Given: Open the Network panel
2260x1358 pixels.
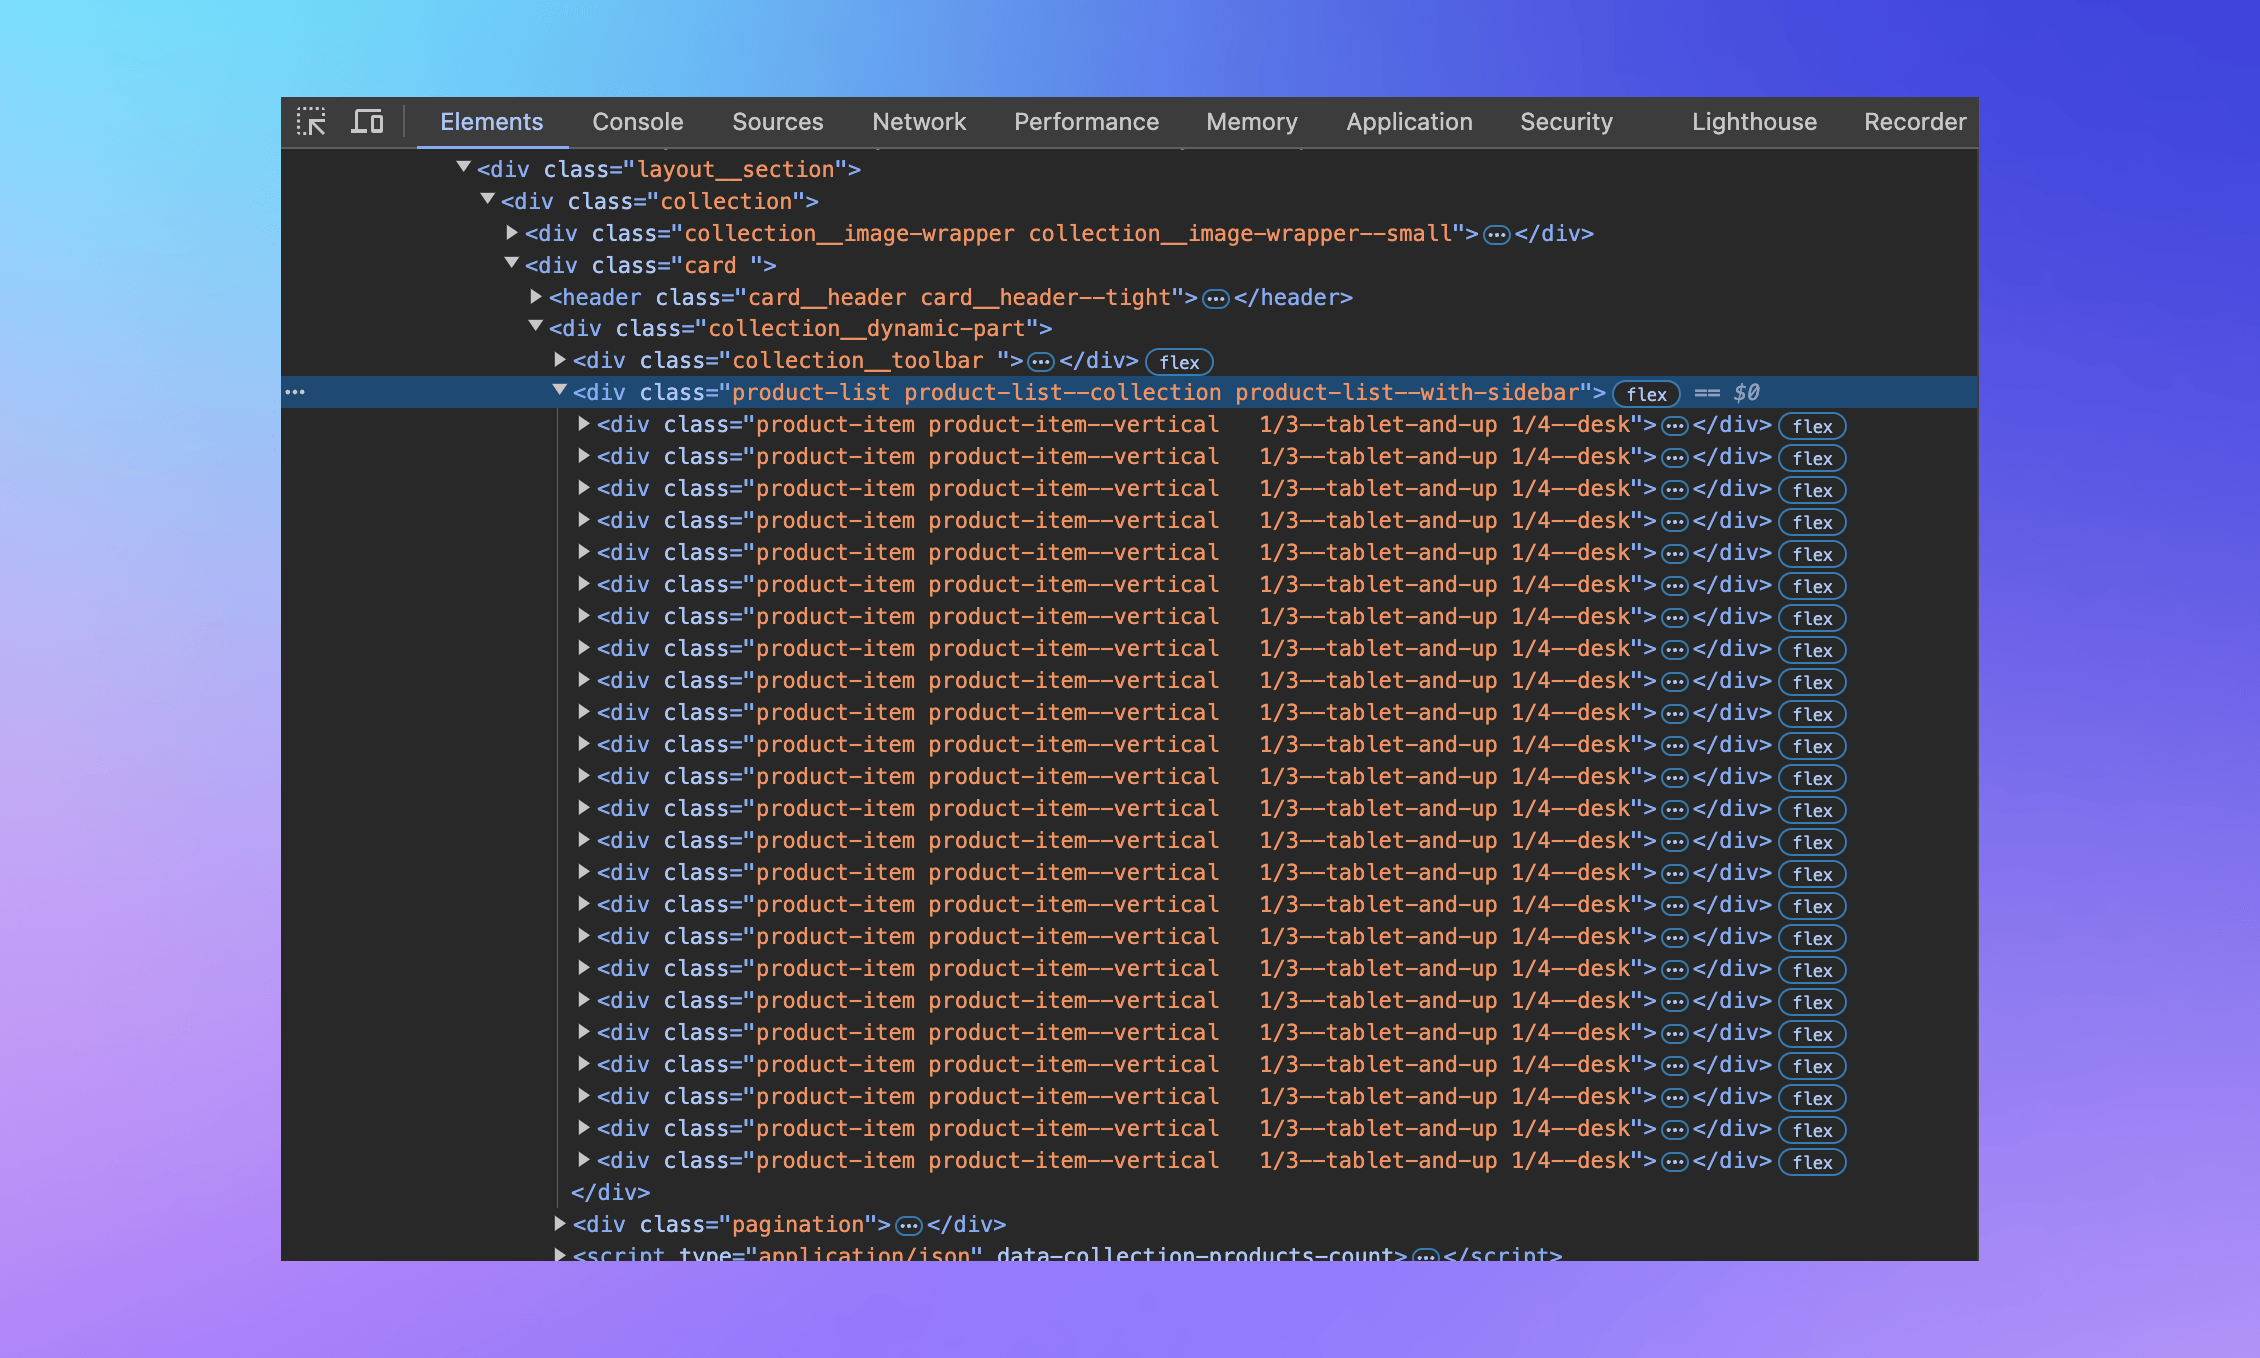Looking at the screenshot, I should 919,122.
